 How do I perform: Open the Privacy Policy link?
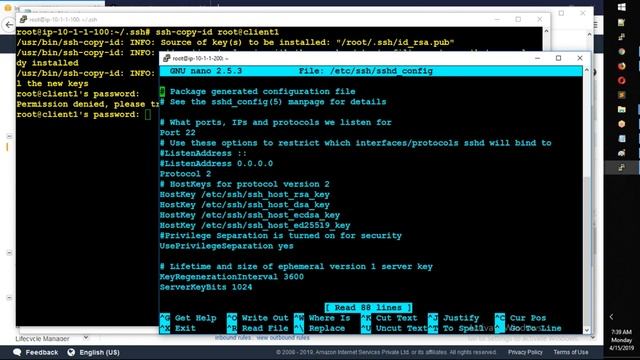[525, 352]
